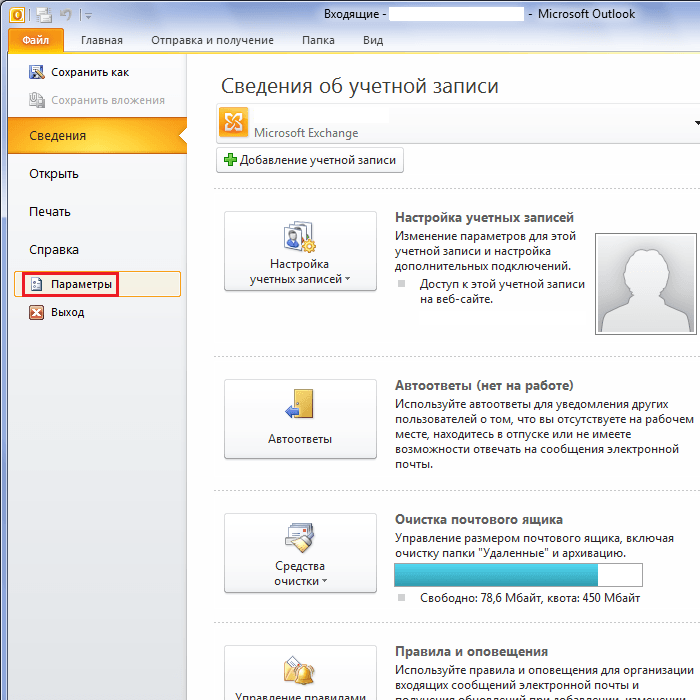Switch to the Вид tab
Viewport: 700px width, 700px height.
click(x=373, y=40)
